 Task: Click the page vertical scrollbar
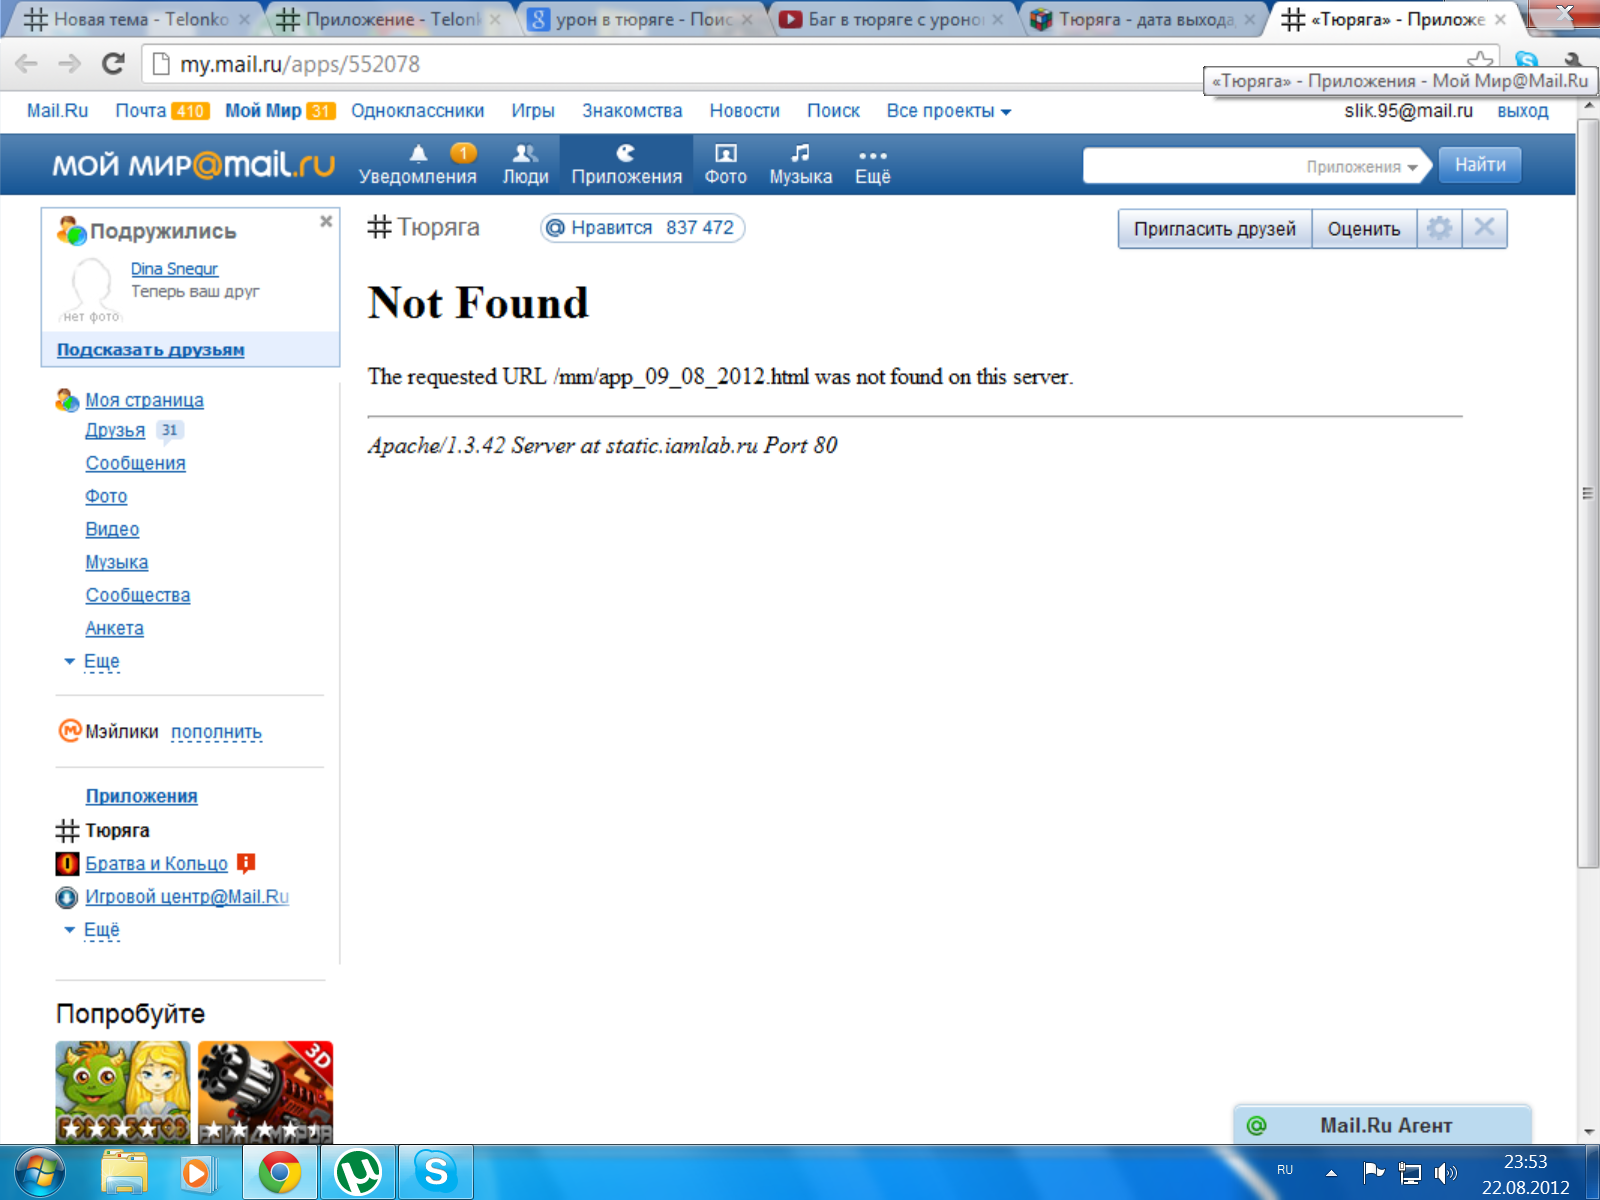point(1588,493)
